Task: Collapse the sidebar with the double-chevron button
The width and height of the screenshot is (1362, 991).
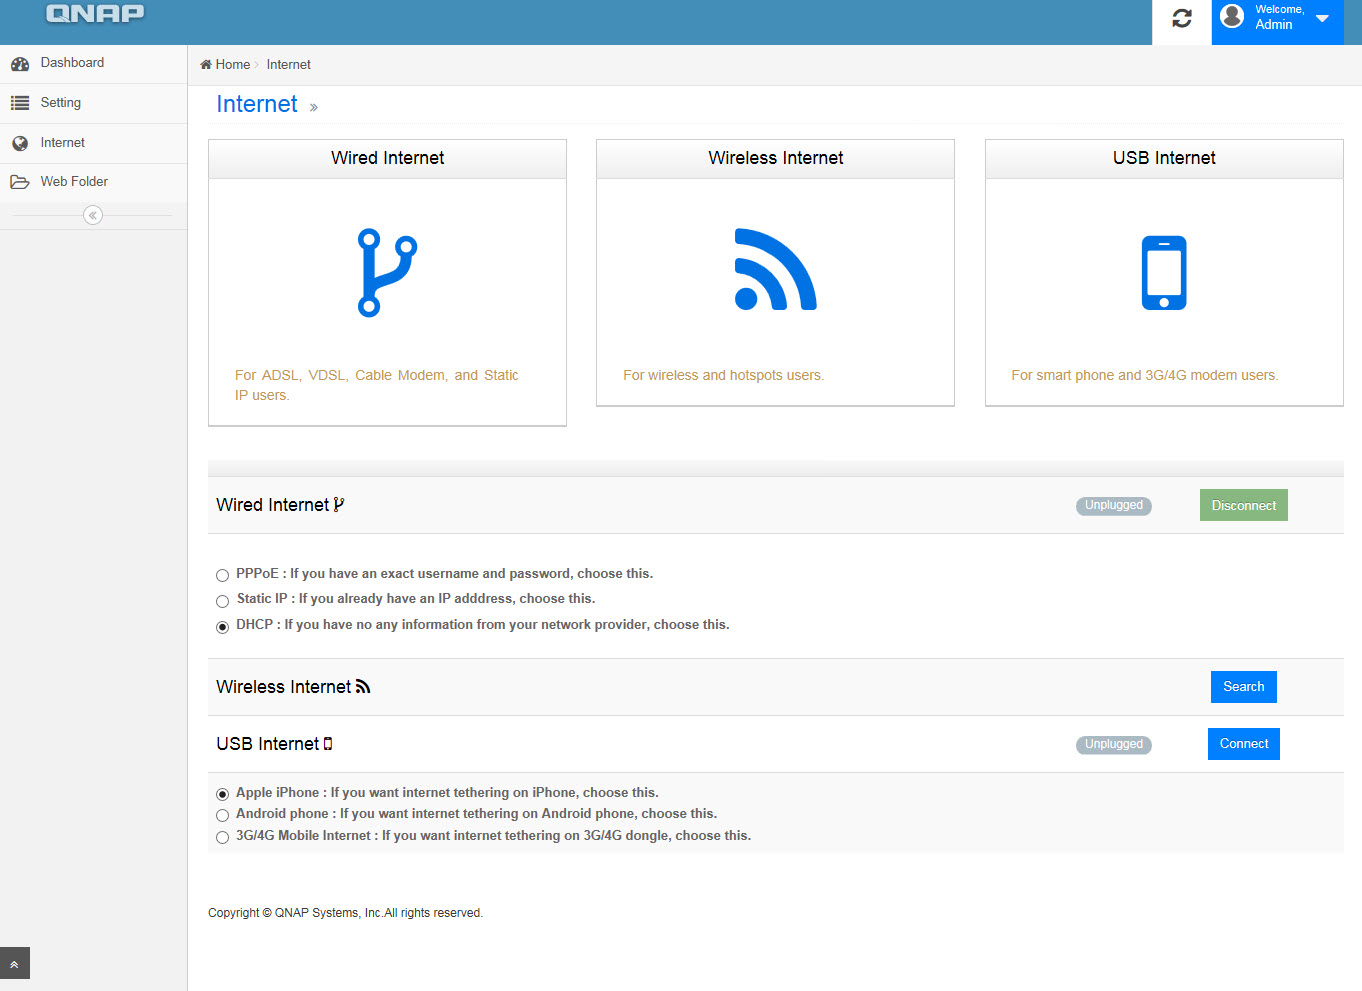Action: 93,215
